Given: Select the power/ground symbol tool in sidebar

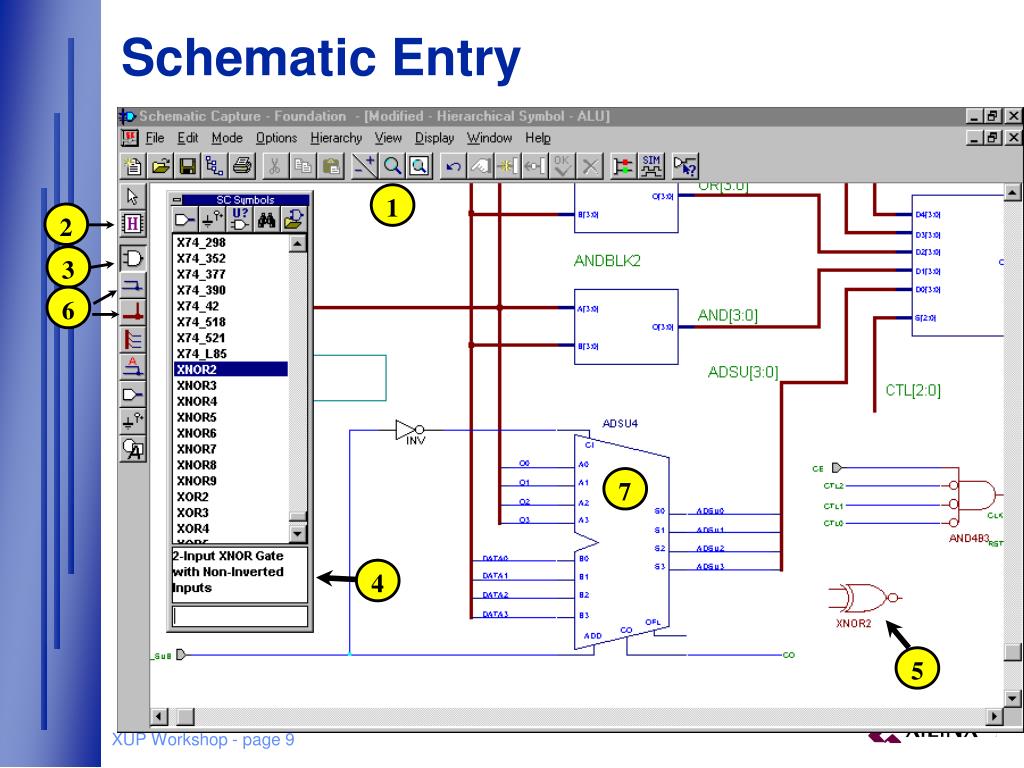Looking at the screenshot, I should pyautogui.click(x=133, y=421).
